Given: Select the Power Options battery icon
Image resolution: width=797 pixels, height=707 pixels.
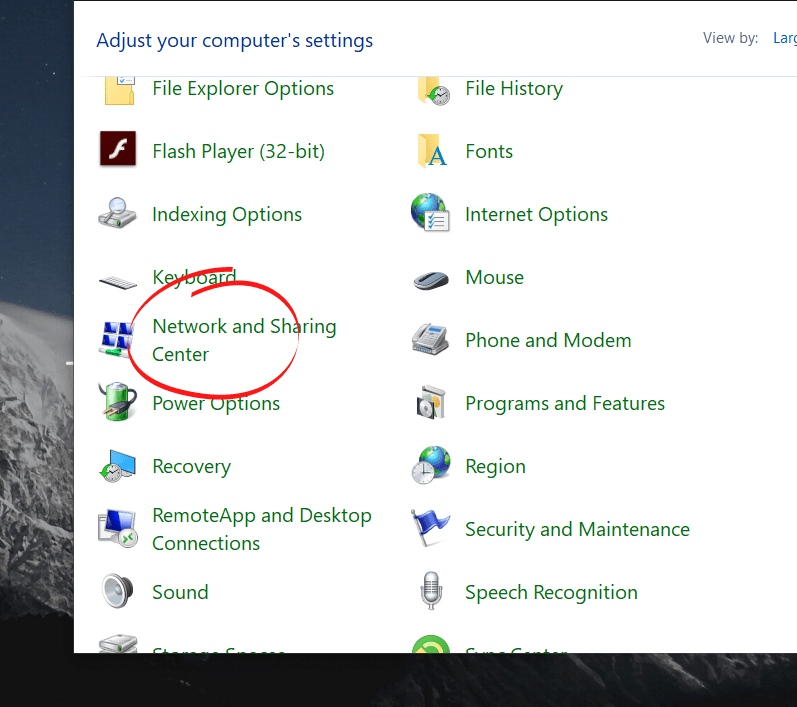Looking at the screenshot, I should 118,402.
